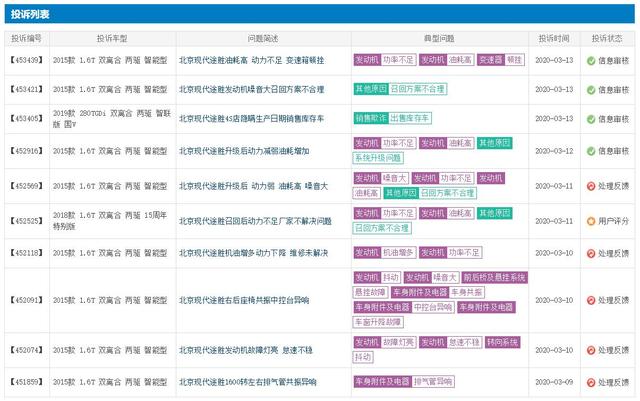The image size is (640, 401).
Task: Click 2019款 280TGDi 车型 cell
Action: pos(112,118)
